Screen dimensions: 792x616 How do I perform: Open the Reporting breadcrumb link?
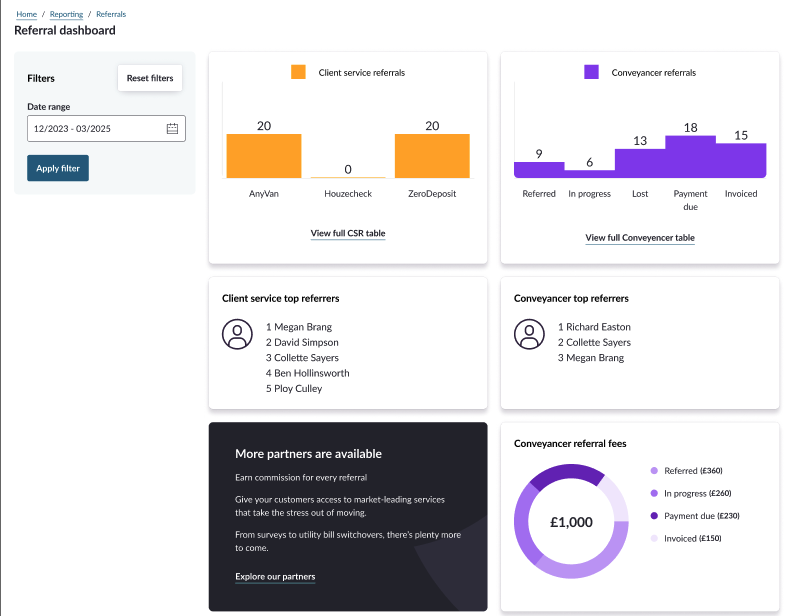pyautogui.click(x=66, y=14)
